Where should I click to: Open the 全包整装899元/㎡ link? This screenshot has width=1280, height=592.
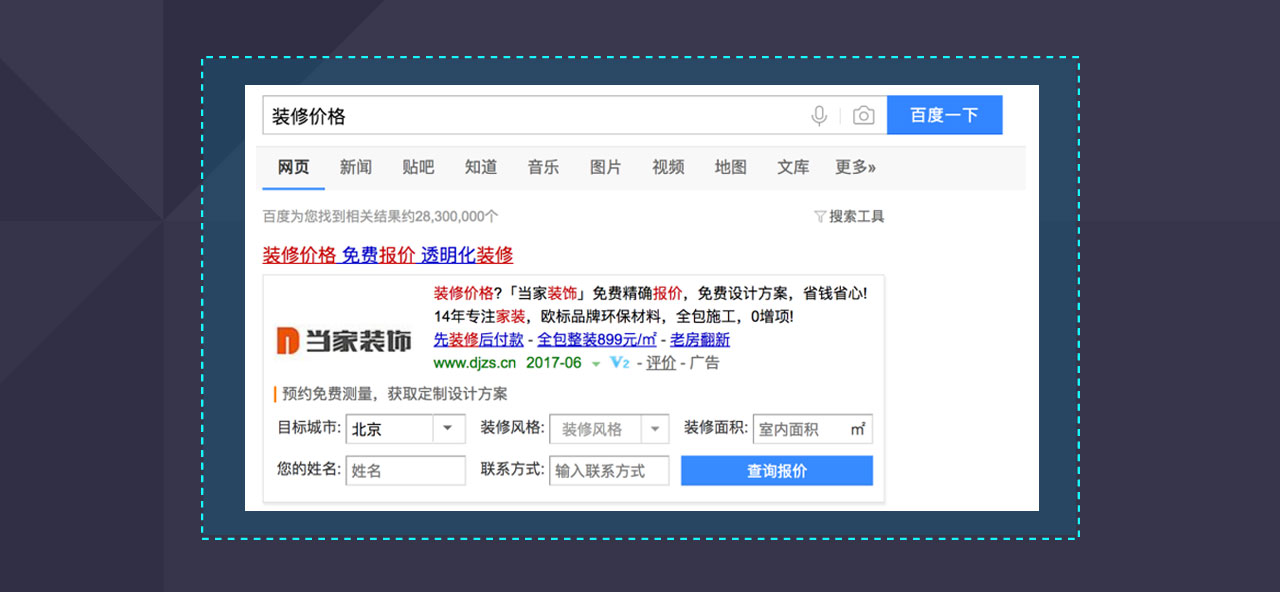click(x=597, y=339)
